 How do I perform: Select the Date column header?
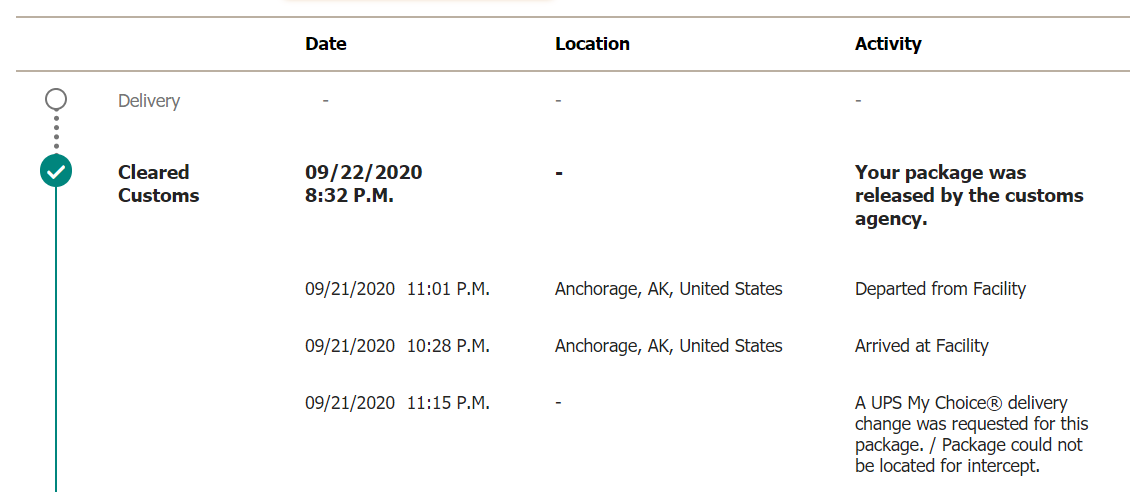326,44
